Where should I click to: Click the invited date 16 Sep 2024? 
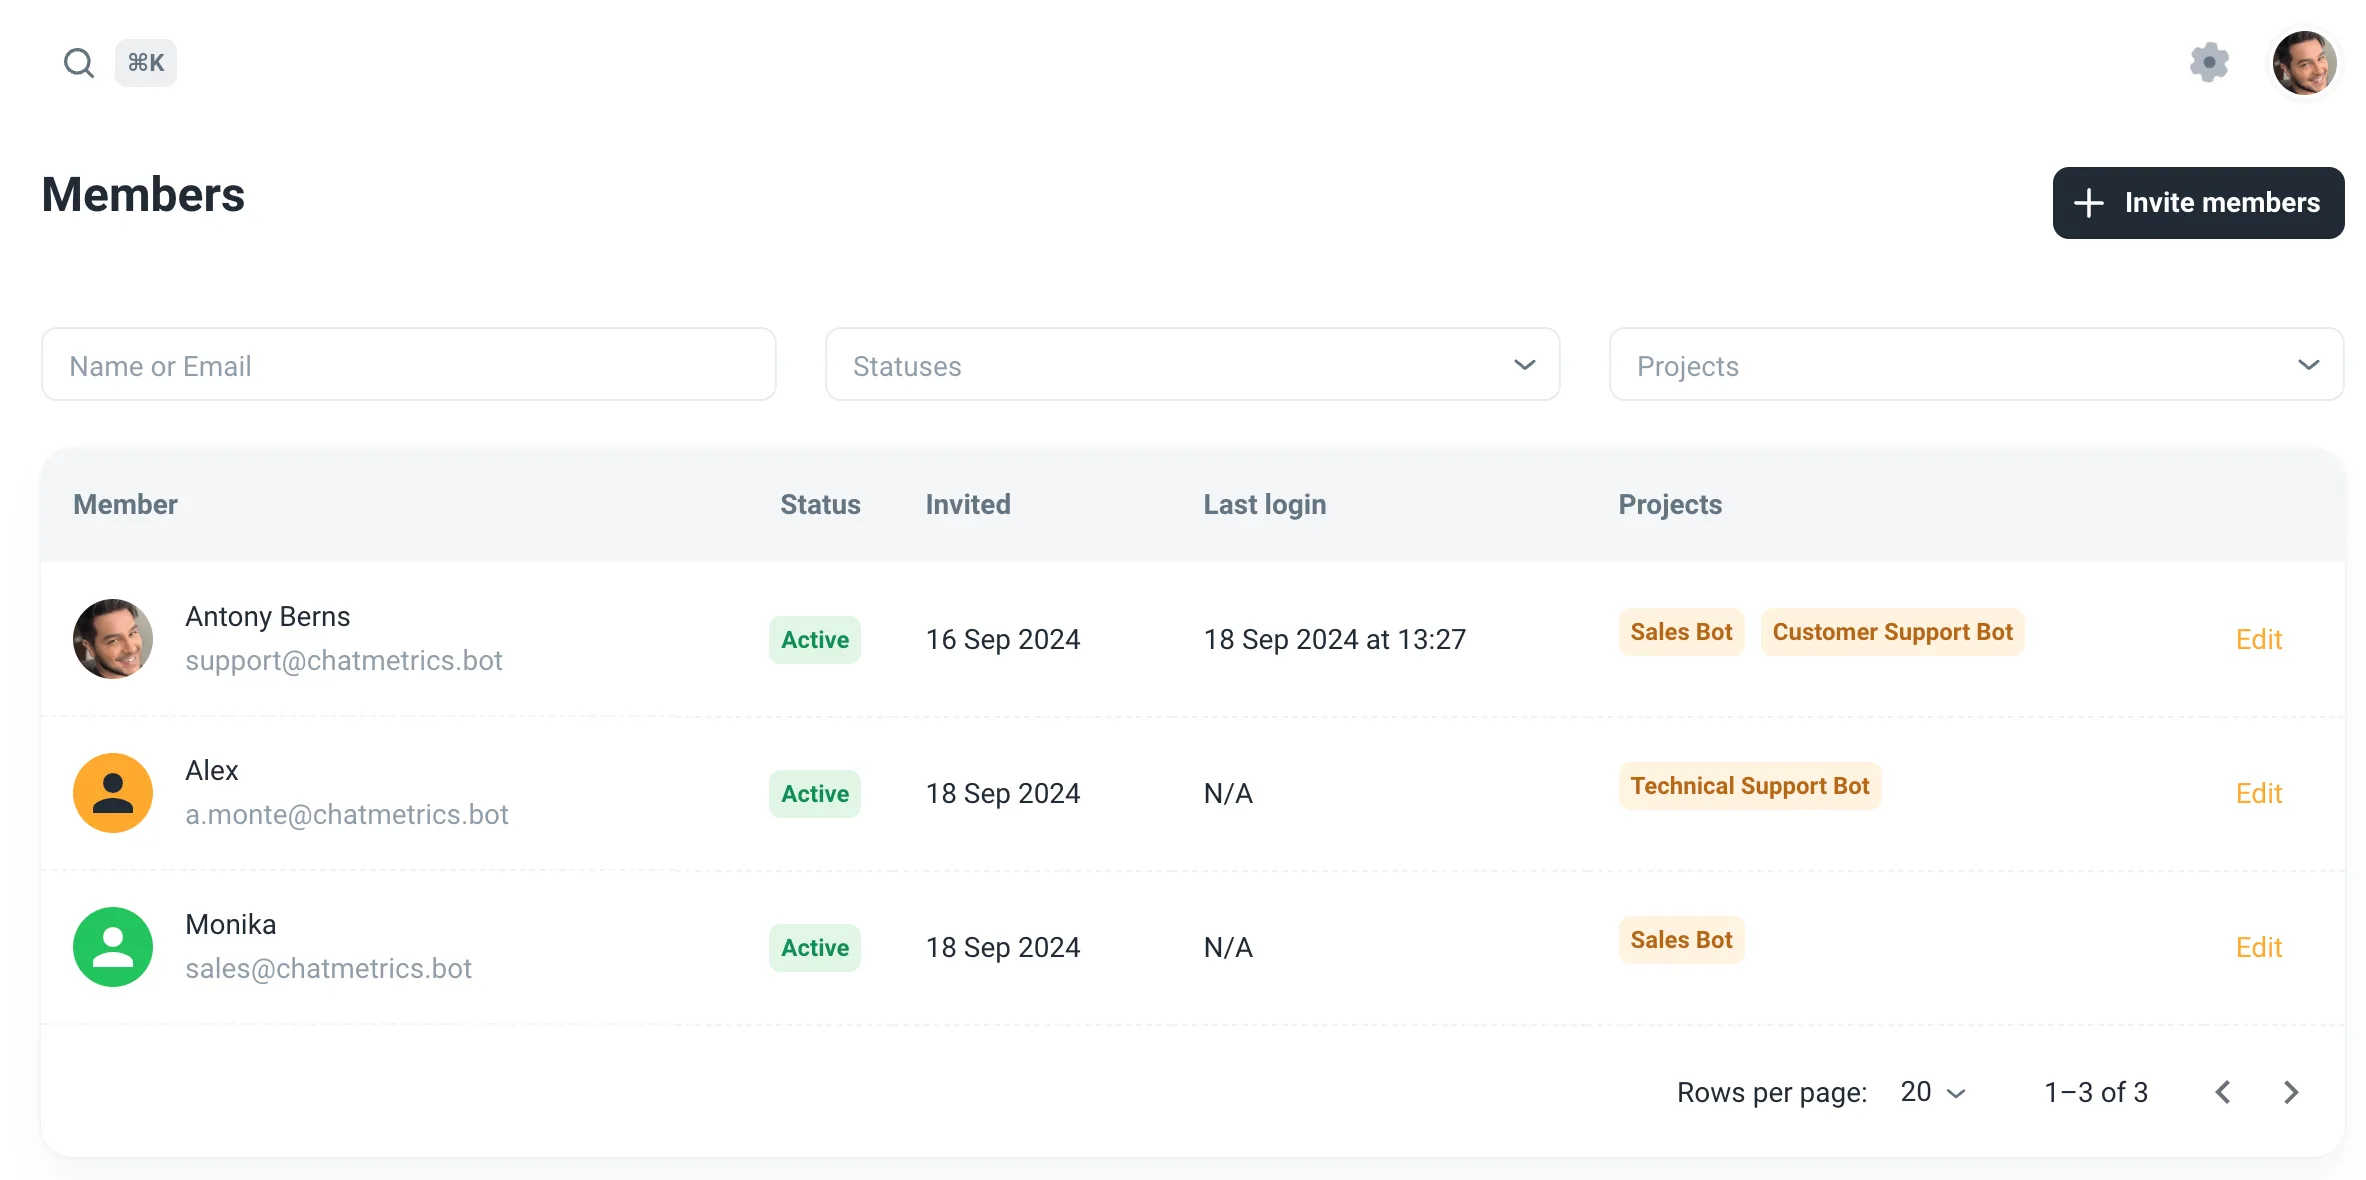[x=1003, y=639]
